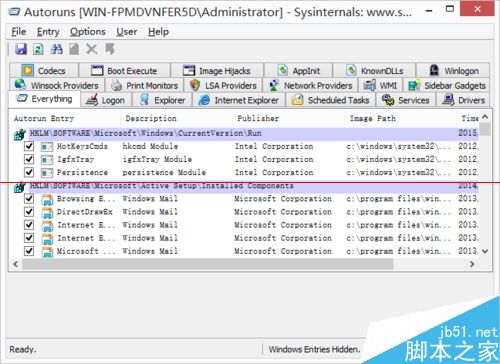
Task: Click the horizontal scrollbar right arrow
Action: point(472,264)
